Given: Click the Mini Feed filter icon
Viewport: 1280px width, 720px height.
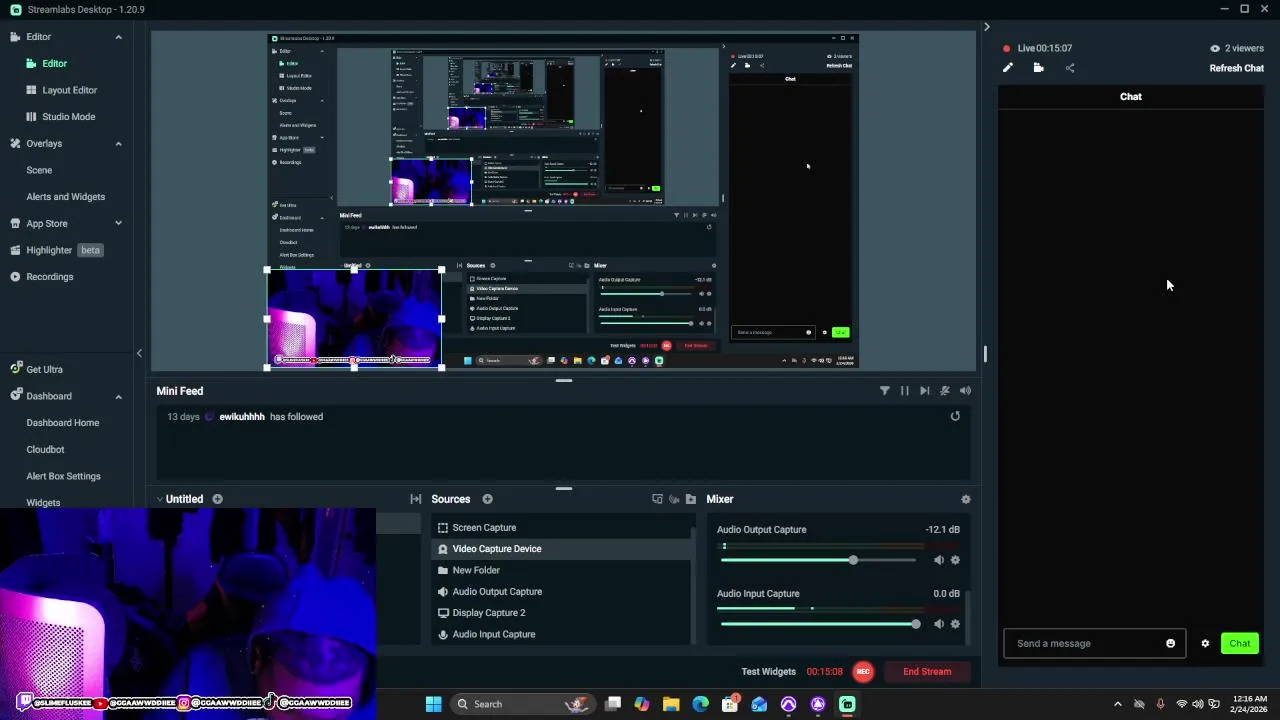Looking at the screenshot, I should pos(884,391).
